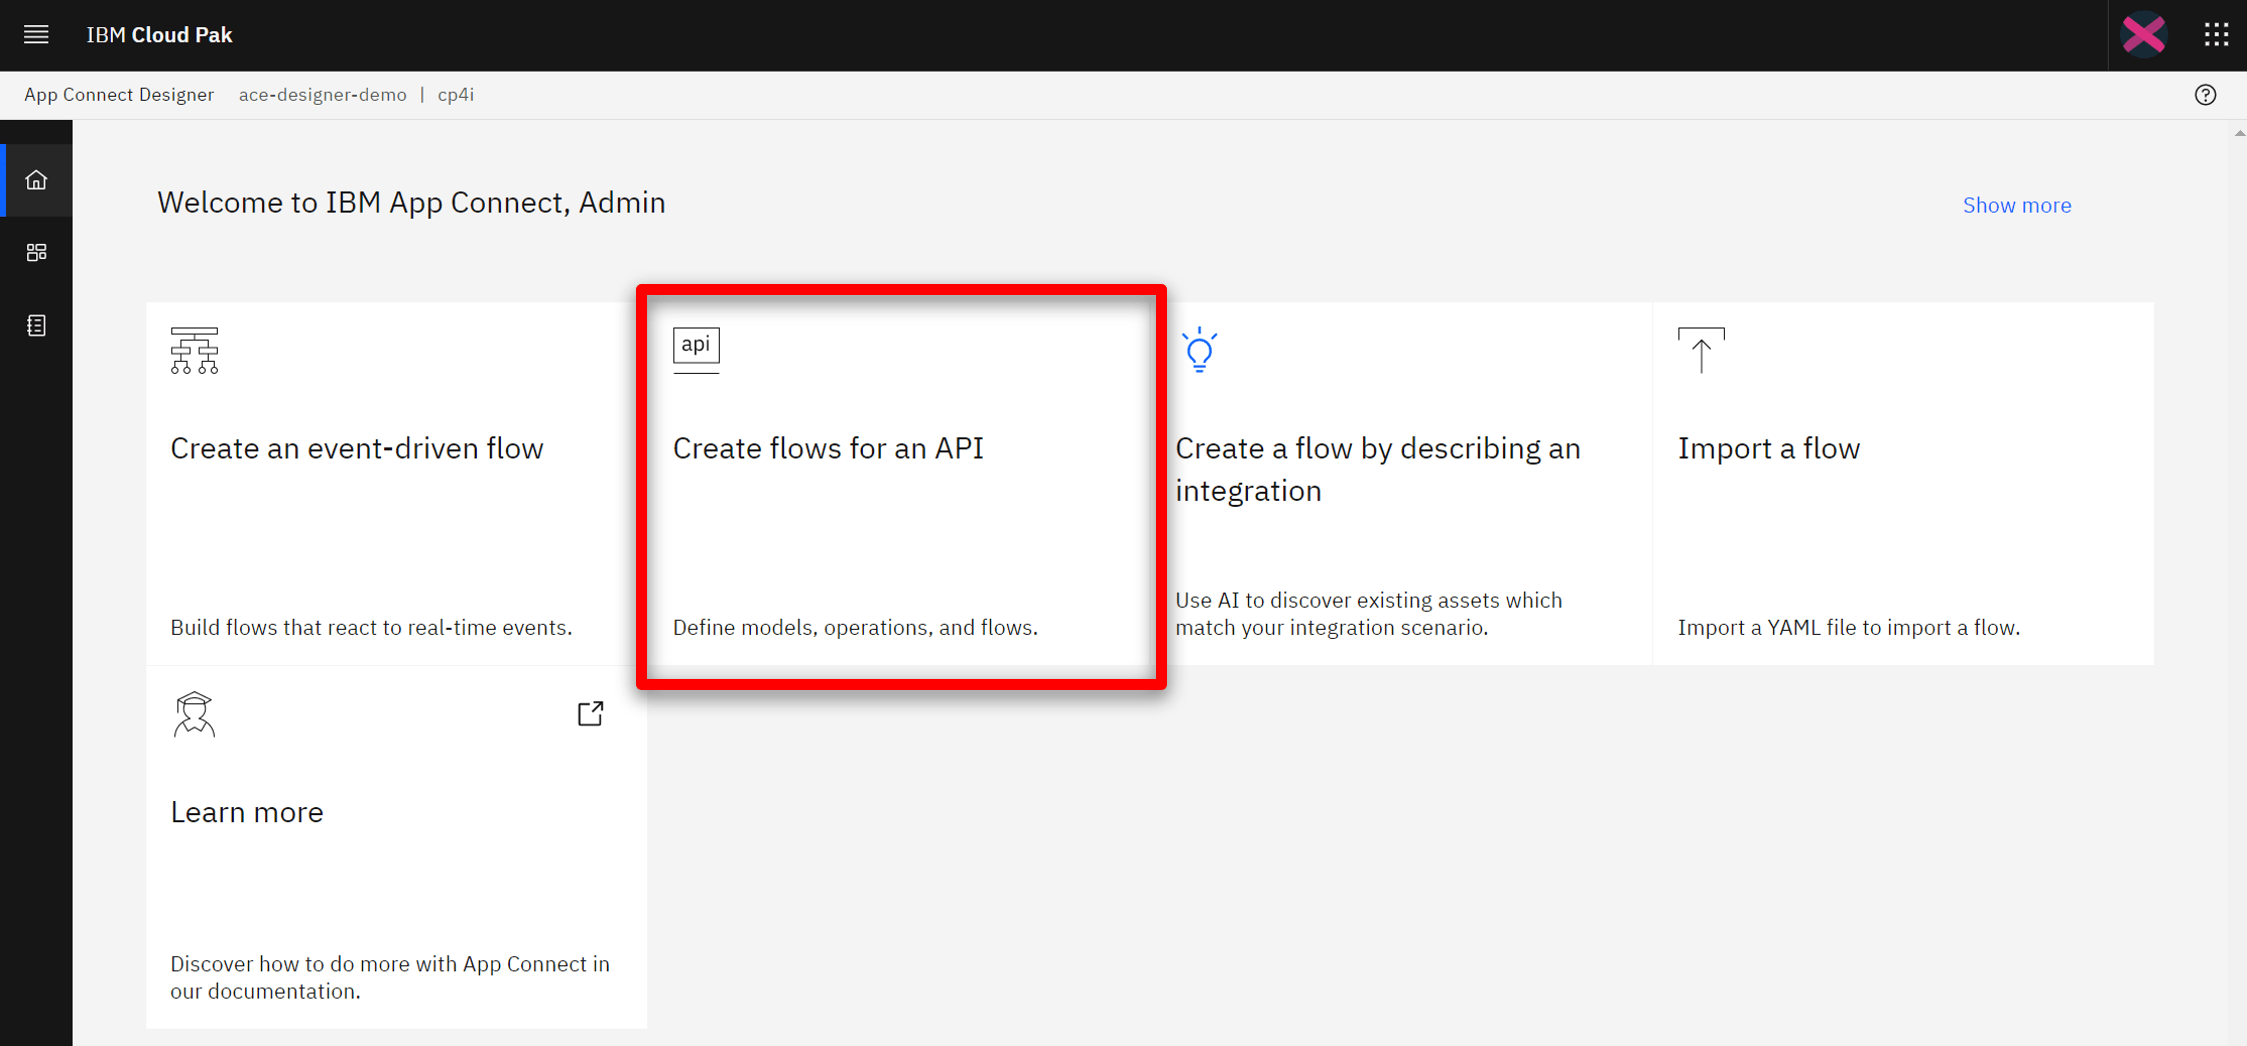2247x1046 pixels.
Task: Click the lightbulb AI icon
Action: 1199,350
